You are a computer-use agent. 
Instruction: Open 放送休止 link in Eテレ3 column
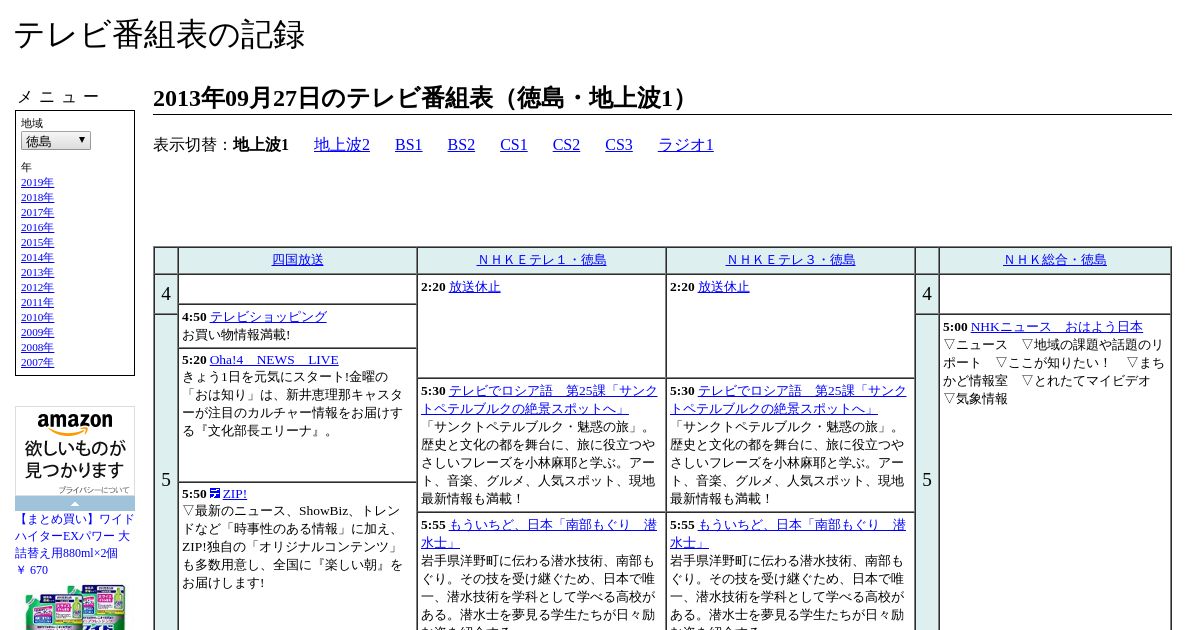(724, 287)
